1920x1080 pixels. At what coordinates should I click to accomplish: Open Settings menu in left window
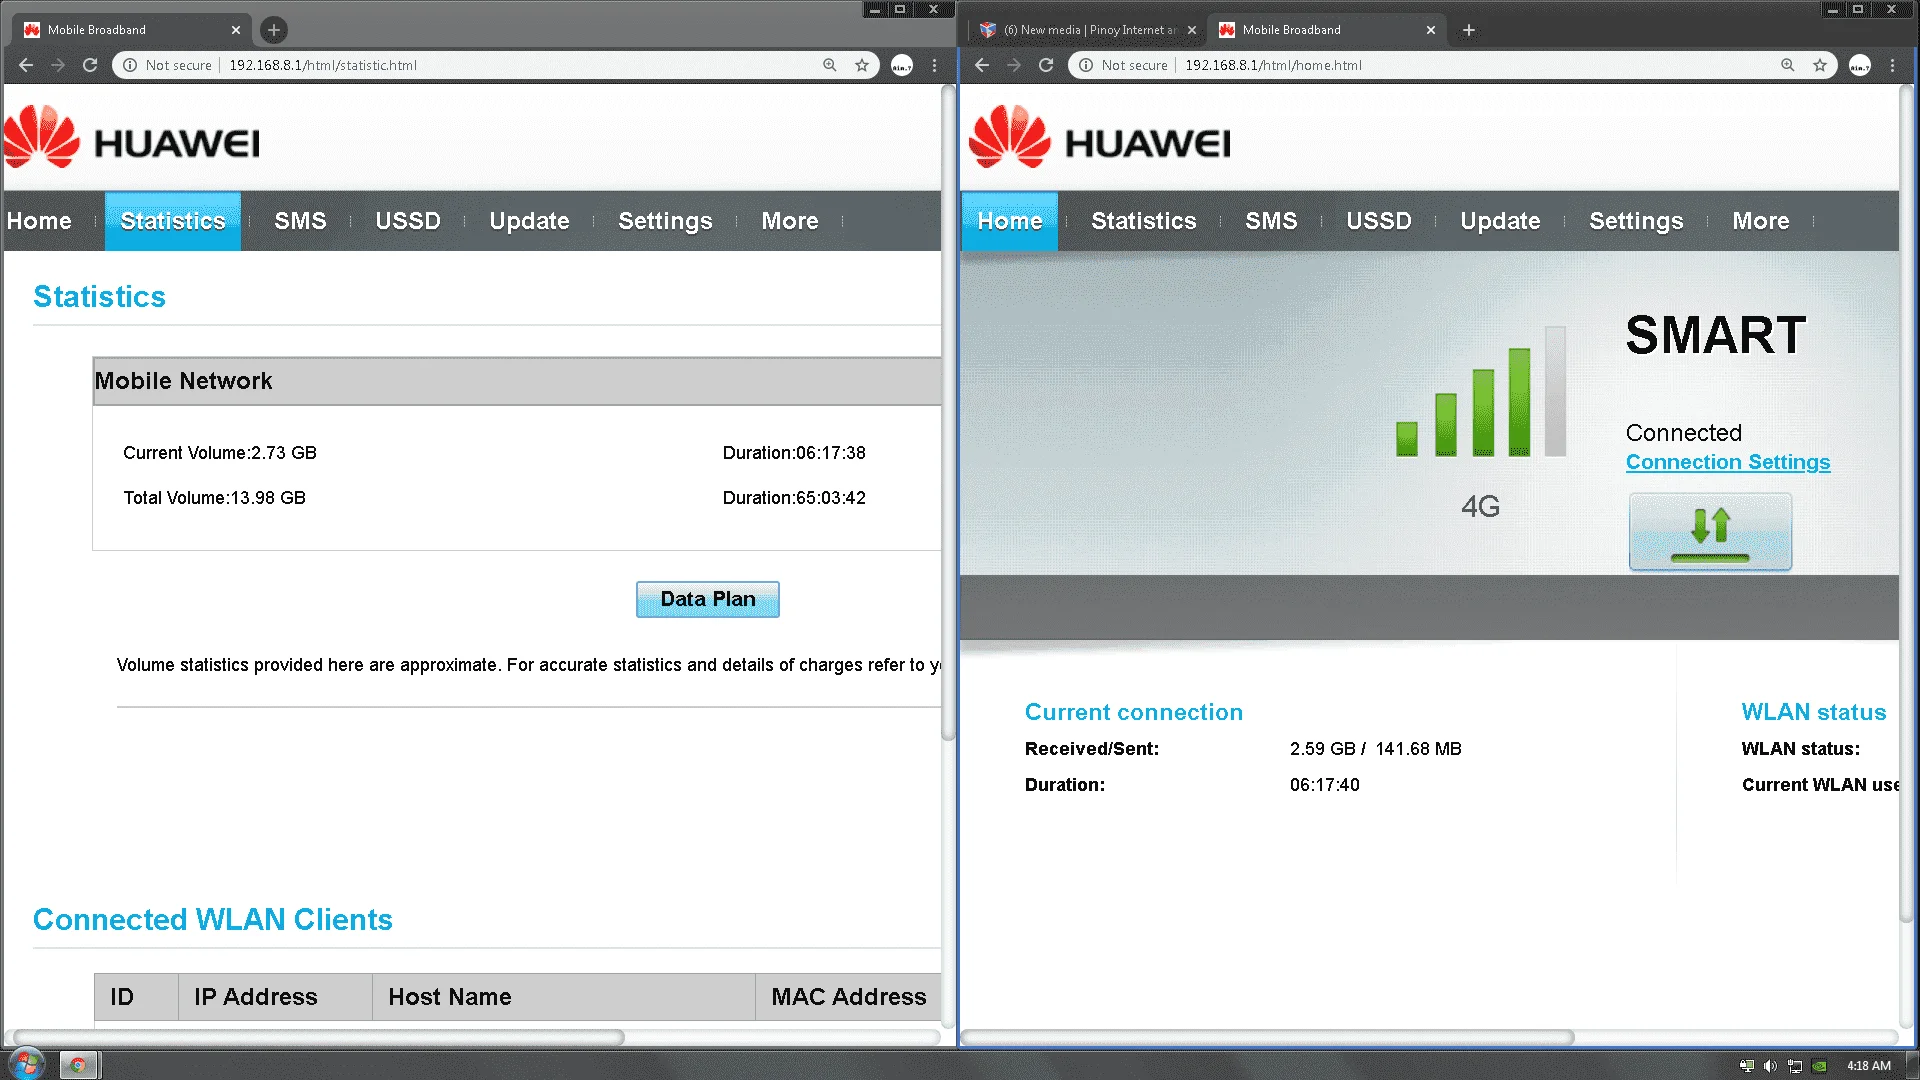pos(665,221)
